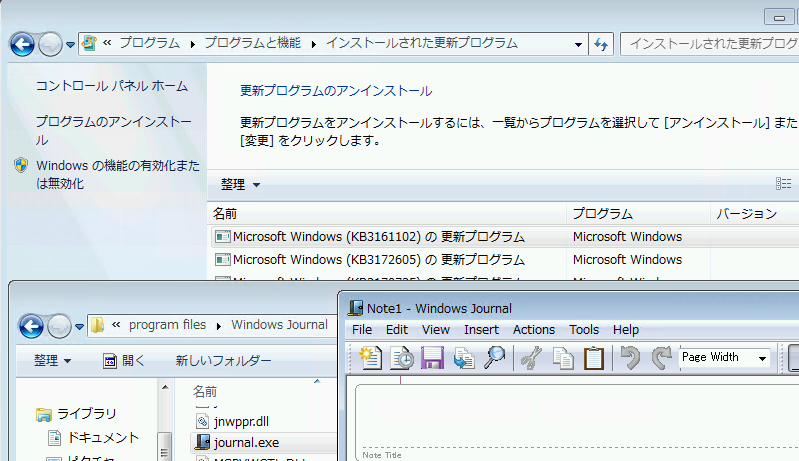799x461 pixels.
Task: Open the Edit menu in Windows Journal
Action: click(396, 330)
